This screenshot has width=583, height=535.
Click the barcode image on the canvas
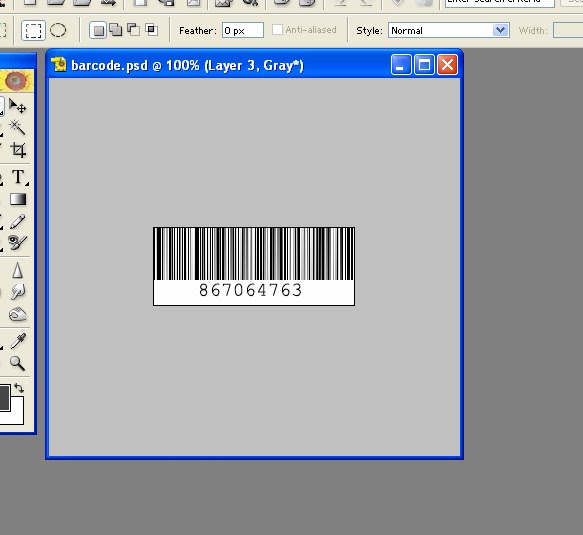click(x=254, y=266)
